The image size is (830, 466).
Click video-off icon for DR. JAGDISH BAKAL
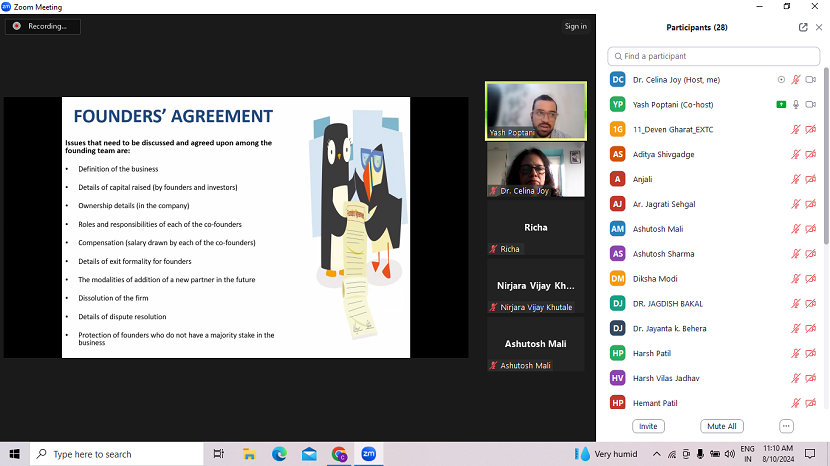[x=810, y=303]
